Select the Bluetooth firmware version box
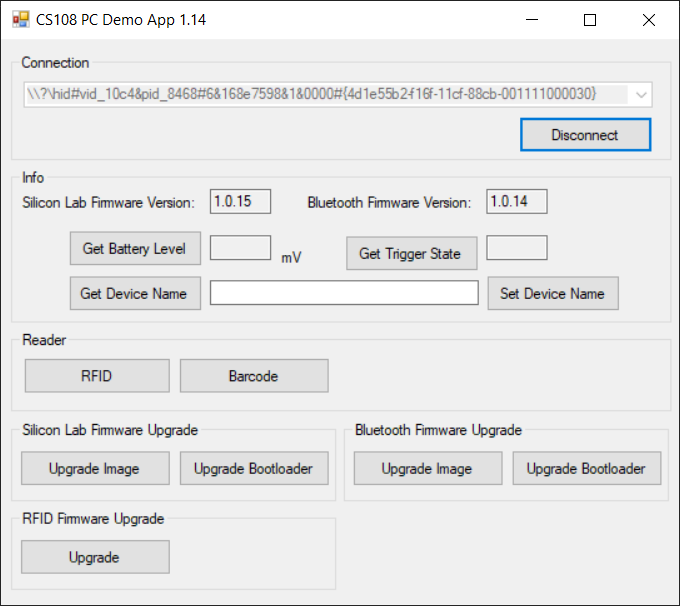680x606 pixels. [517, 201]
